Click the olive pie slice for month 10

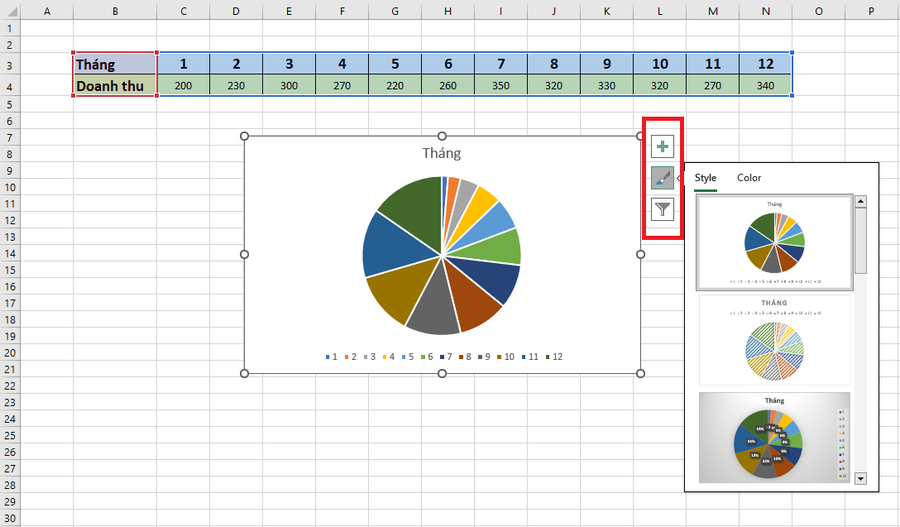coord(402,290)
